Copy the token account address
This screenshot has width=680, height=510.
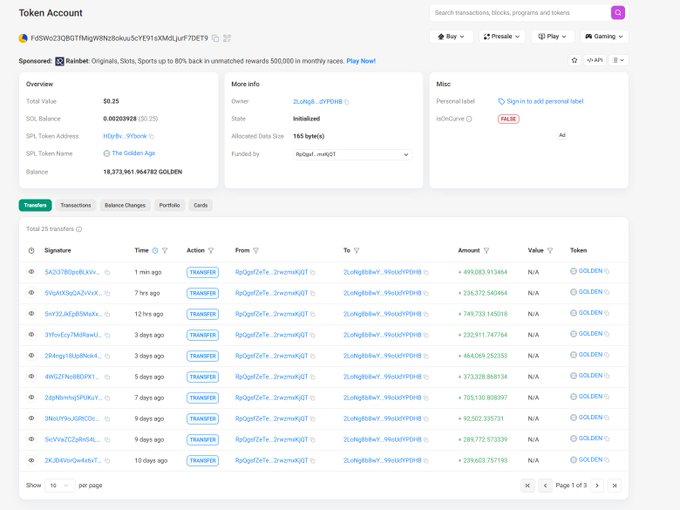coord(215,38)
